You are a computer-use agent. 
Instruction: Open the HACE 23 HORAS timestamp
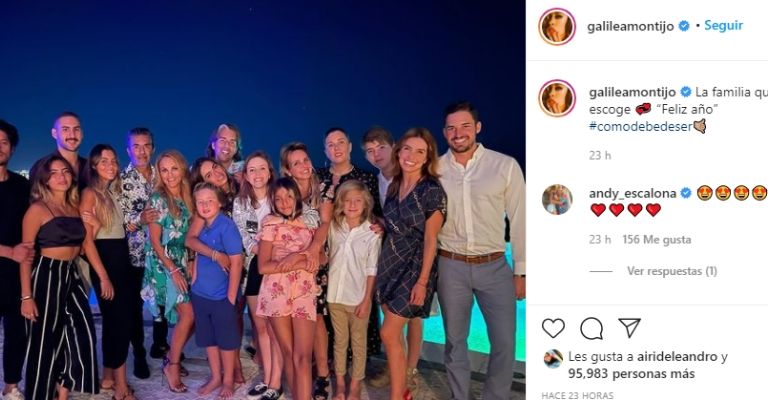(577, 396)
